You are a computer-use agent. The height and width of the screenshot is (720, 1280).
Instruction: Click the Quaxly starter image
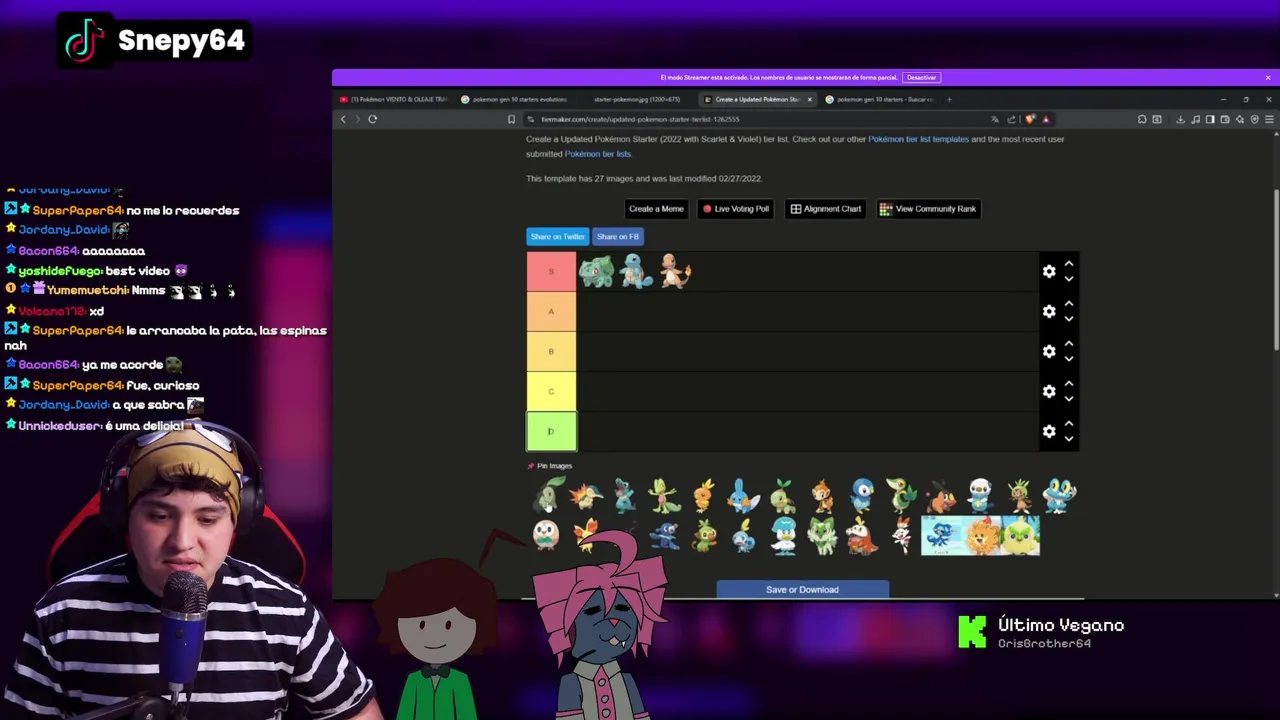coord(783,535)
